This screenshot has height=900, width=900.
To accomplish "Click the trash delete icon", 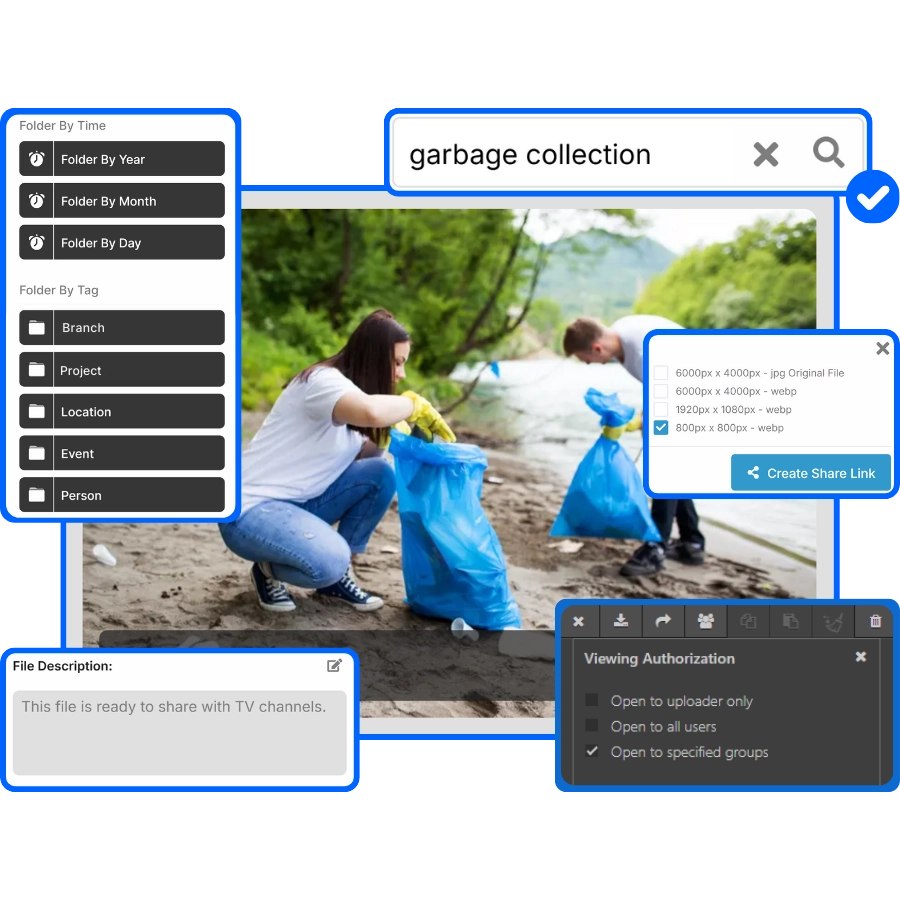I will [876, 621].
